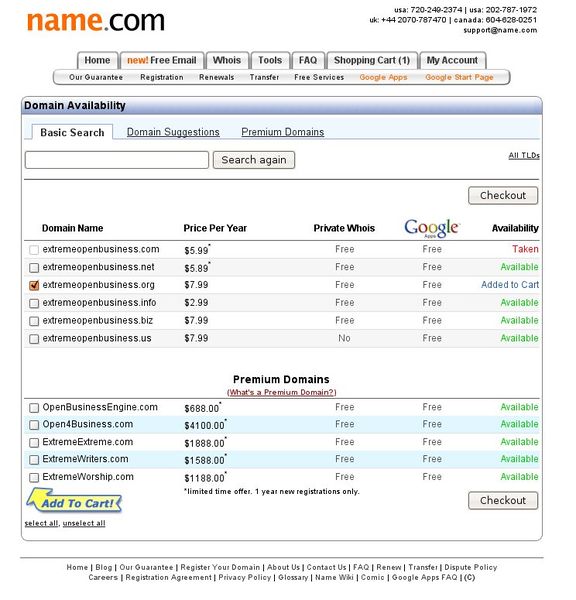Click the Search again button
The height and width of the screenshot is (600, 576).
pyautogui.click(x=254, y=160)
